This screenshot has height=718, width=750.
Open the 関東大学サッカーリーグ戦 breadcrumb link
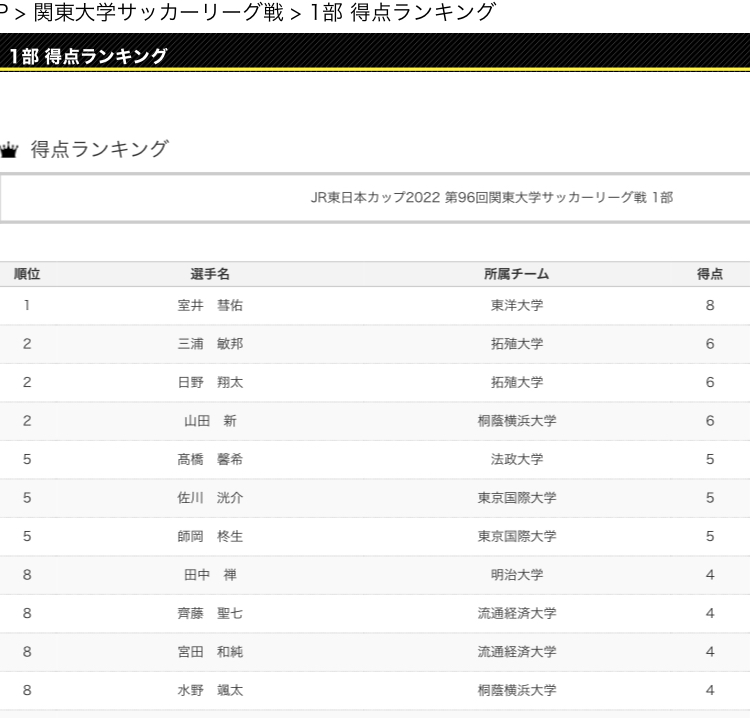click(158, 13)
